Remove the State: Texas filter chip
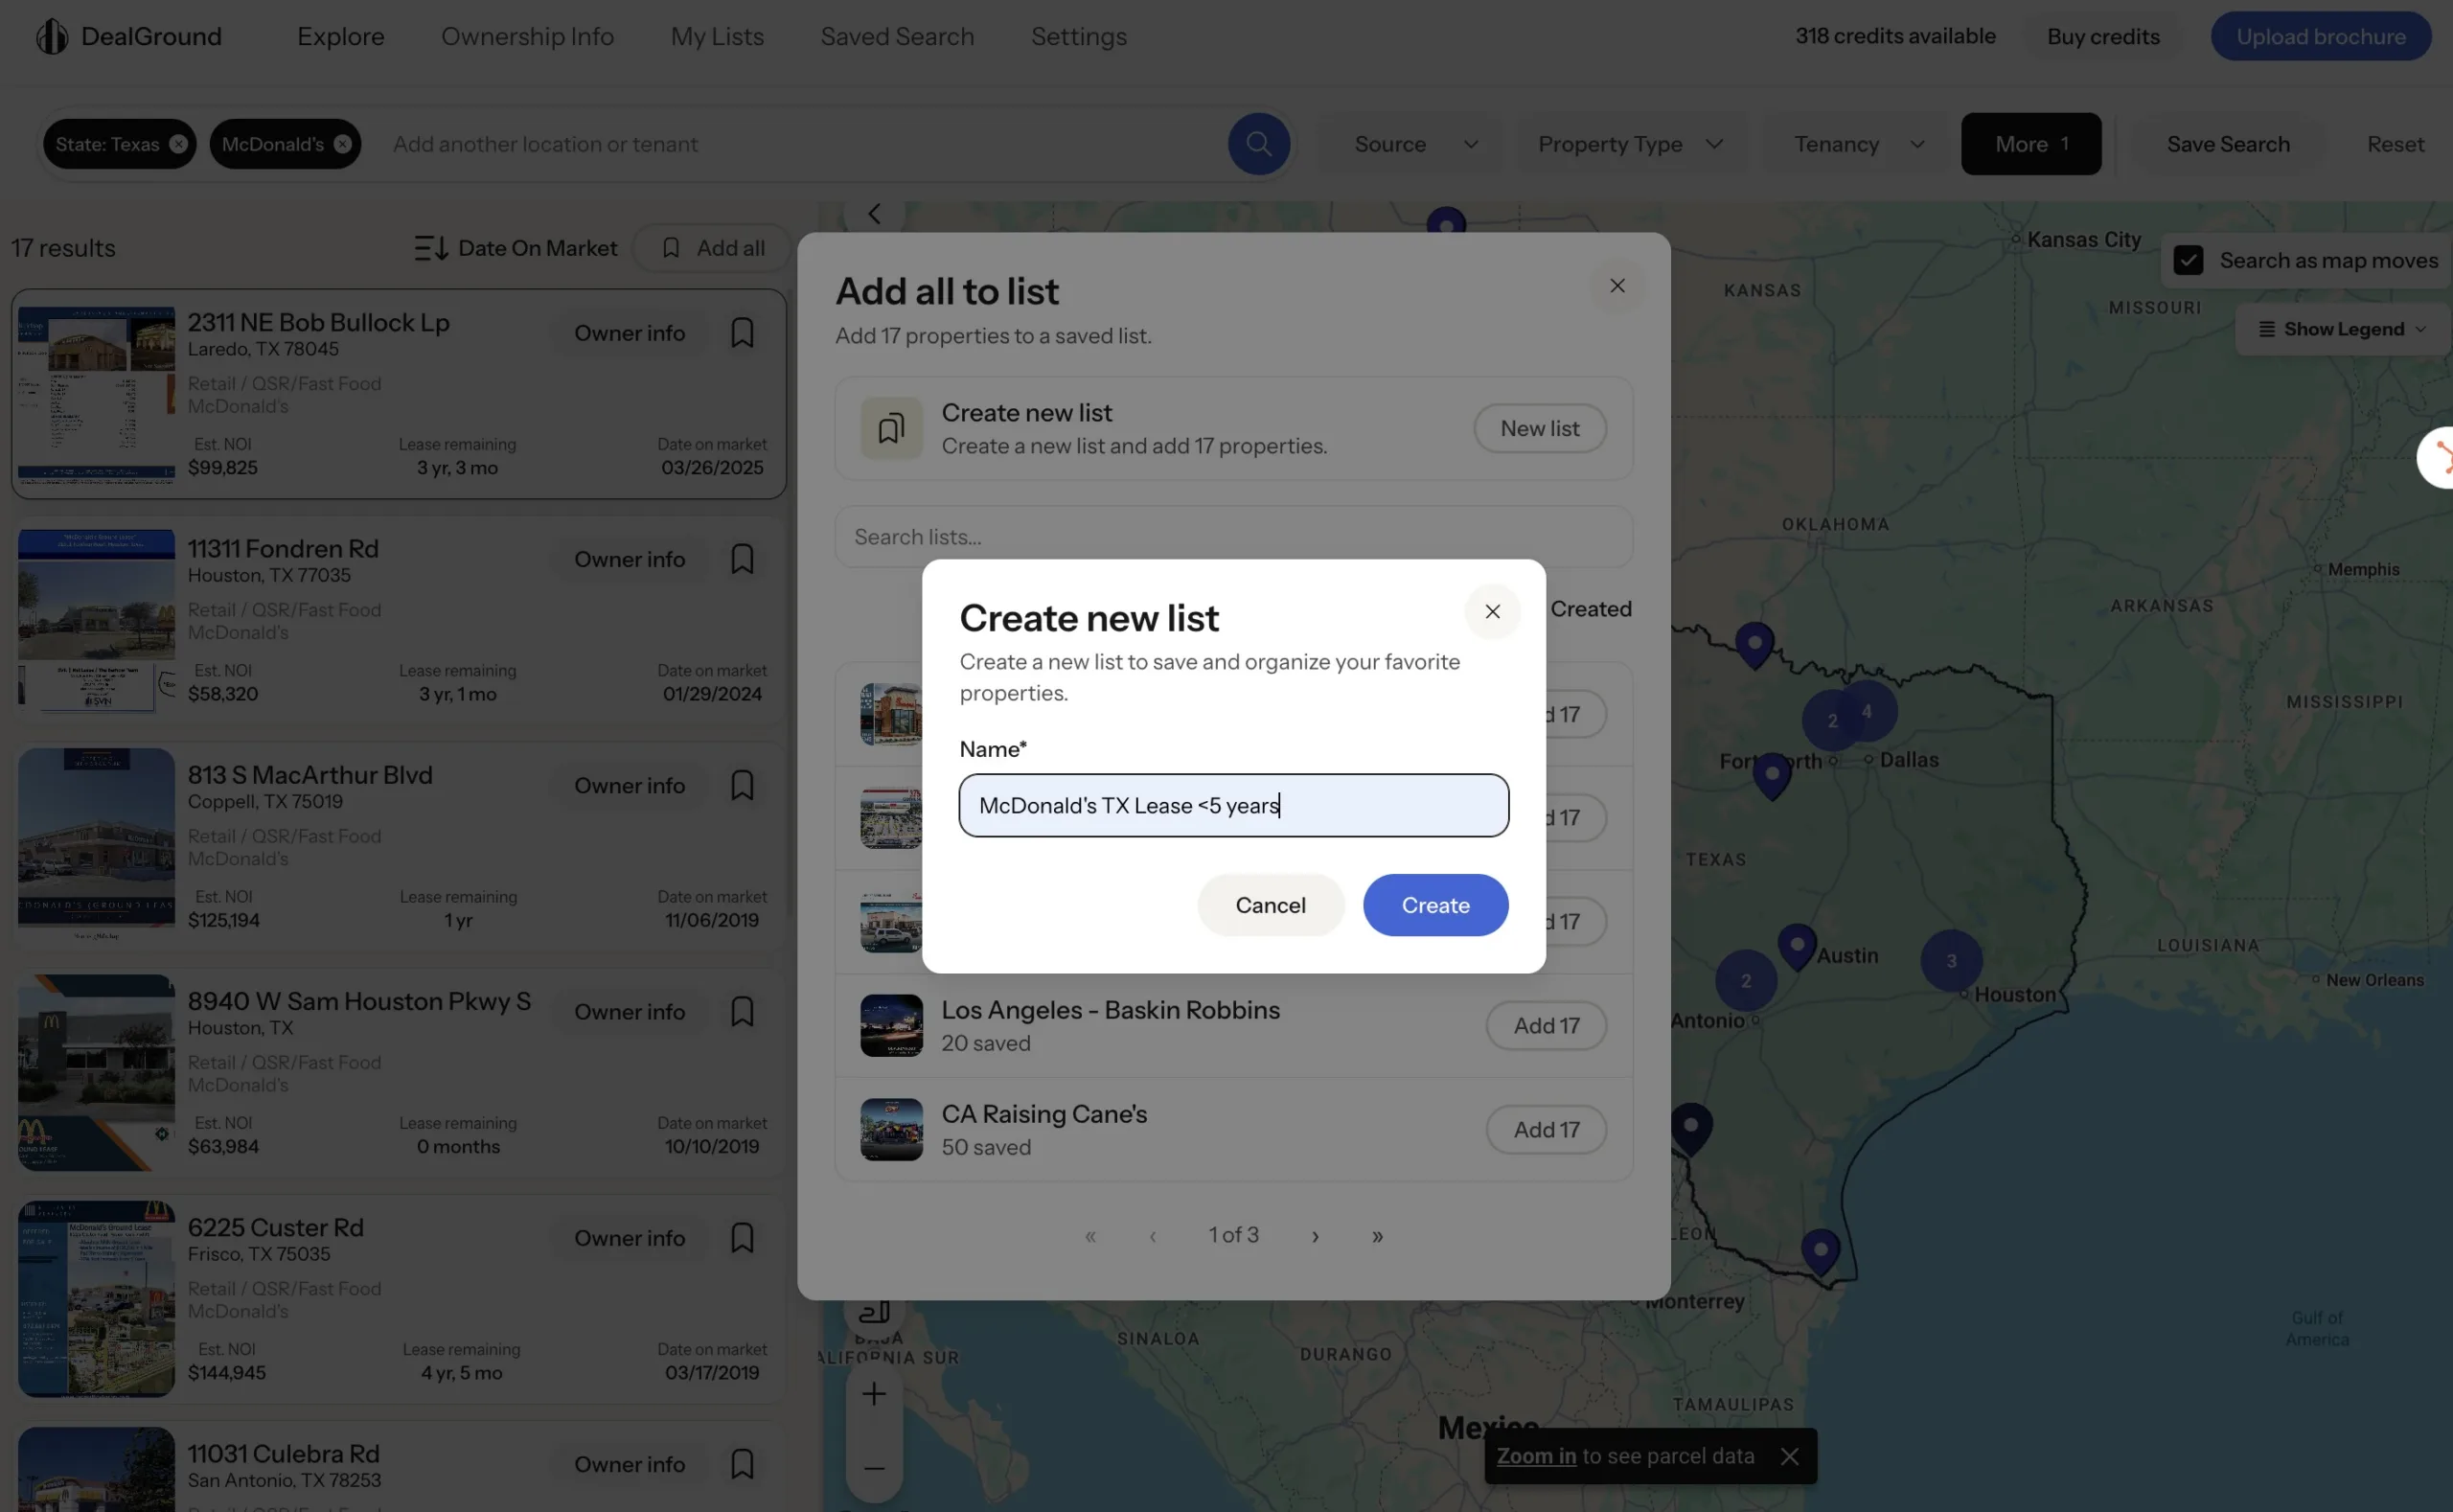2453x1512 pixels. coord(178,144)
